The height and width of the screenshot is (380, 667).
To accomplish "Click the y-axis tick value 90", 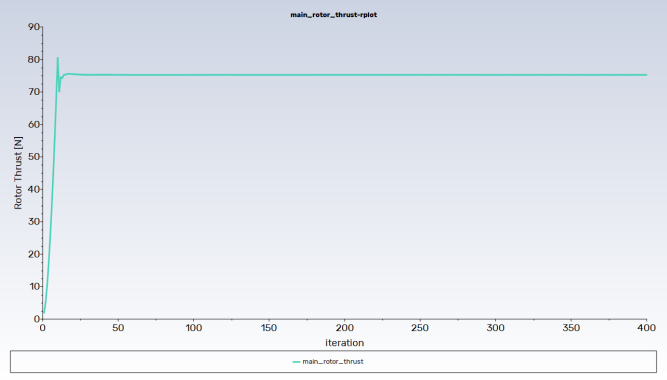I will [x=34, y=27].
